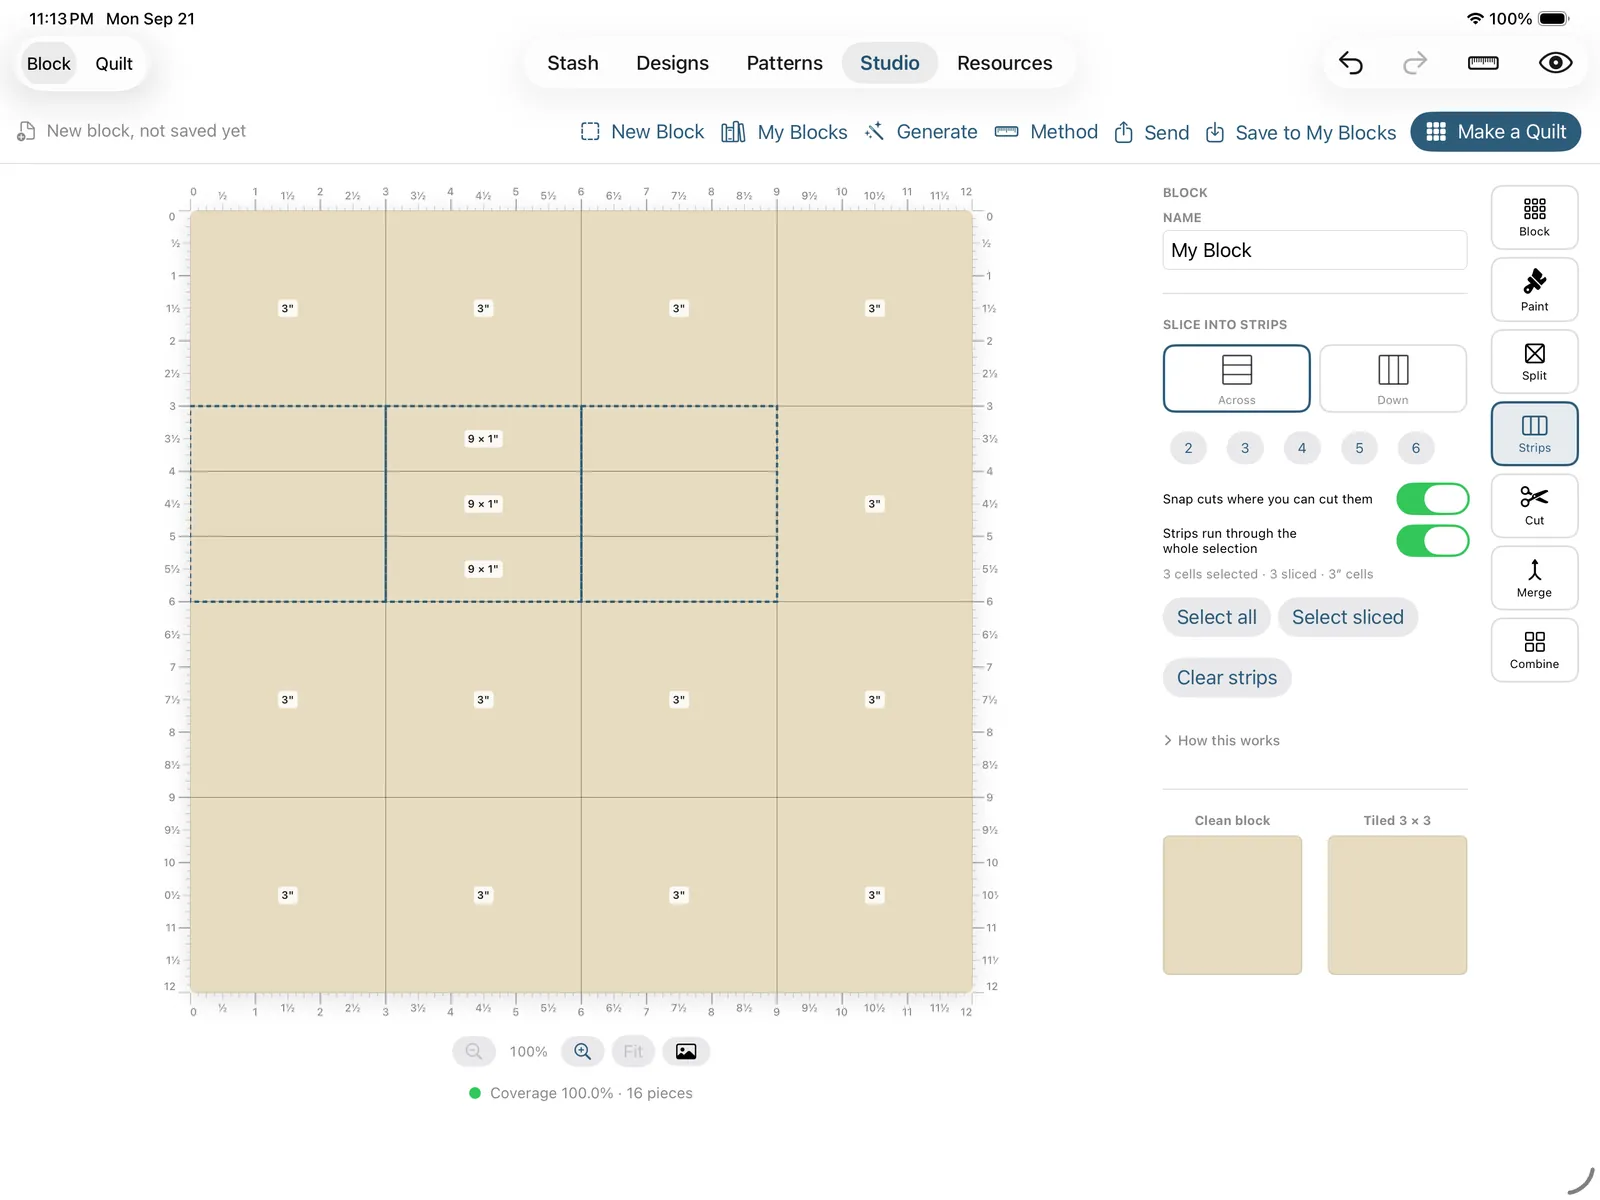Click Make a Quilt button
The height and width of the screenshot is (1200, 1600).
1495,132
